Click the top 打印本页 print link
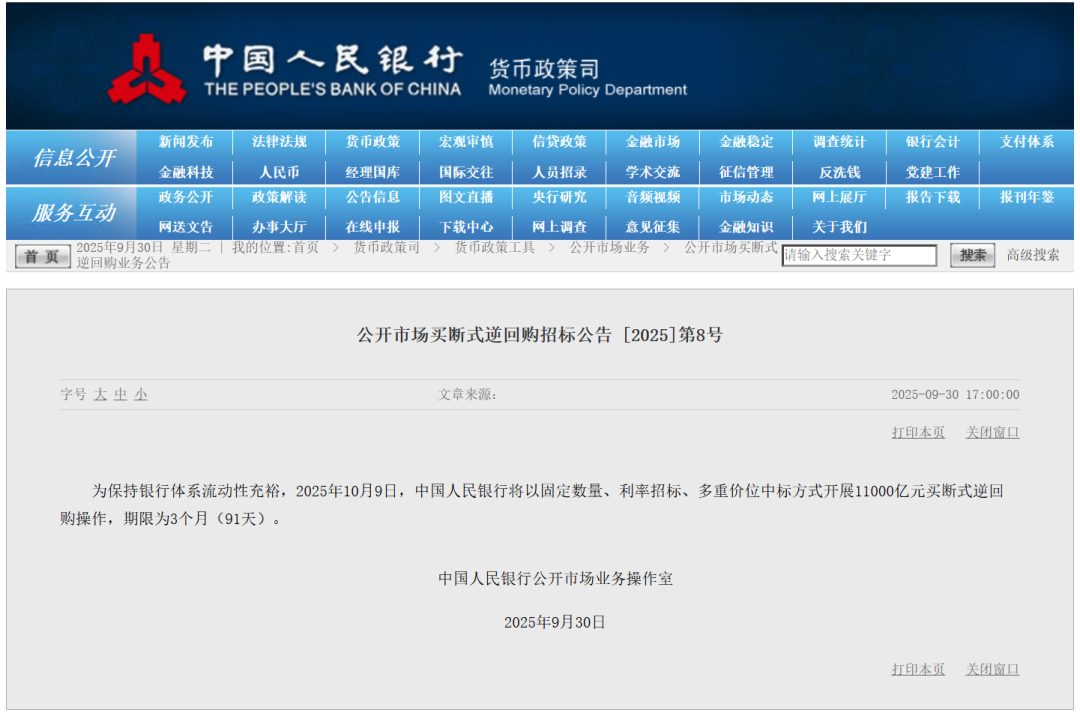 918,433
